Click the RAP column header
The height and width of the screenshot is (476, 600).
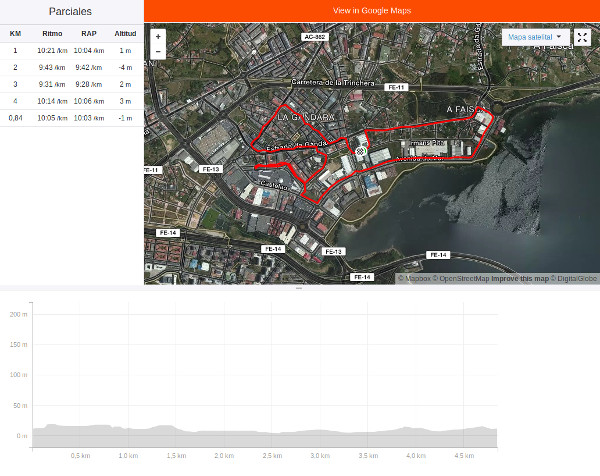89,32
